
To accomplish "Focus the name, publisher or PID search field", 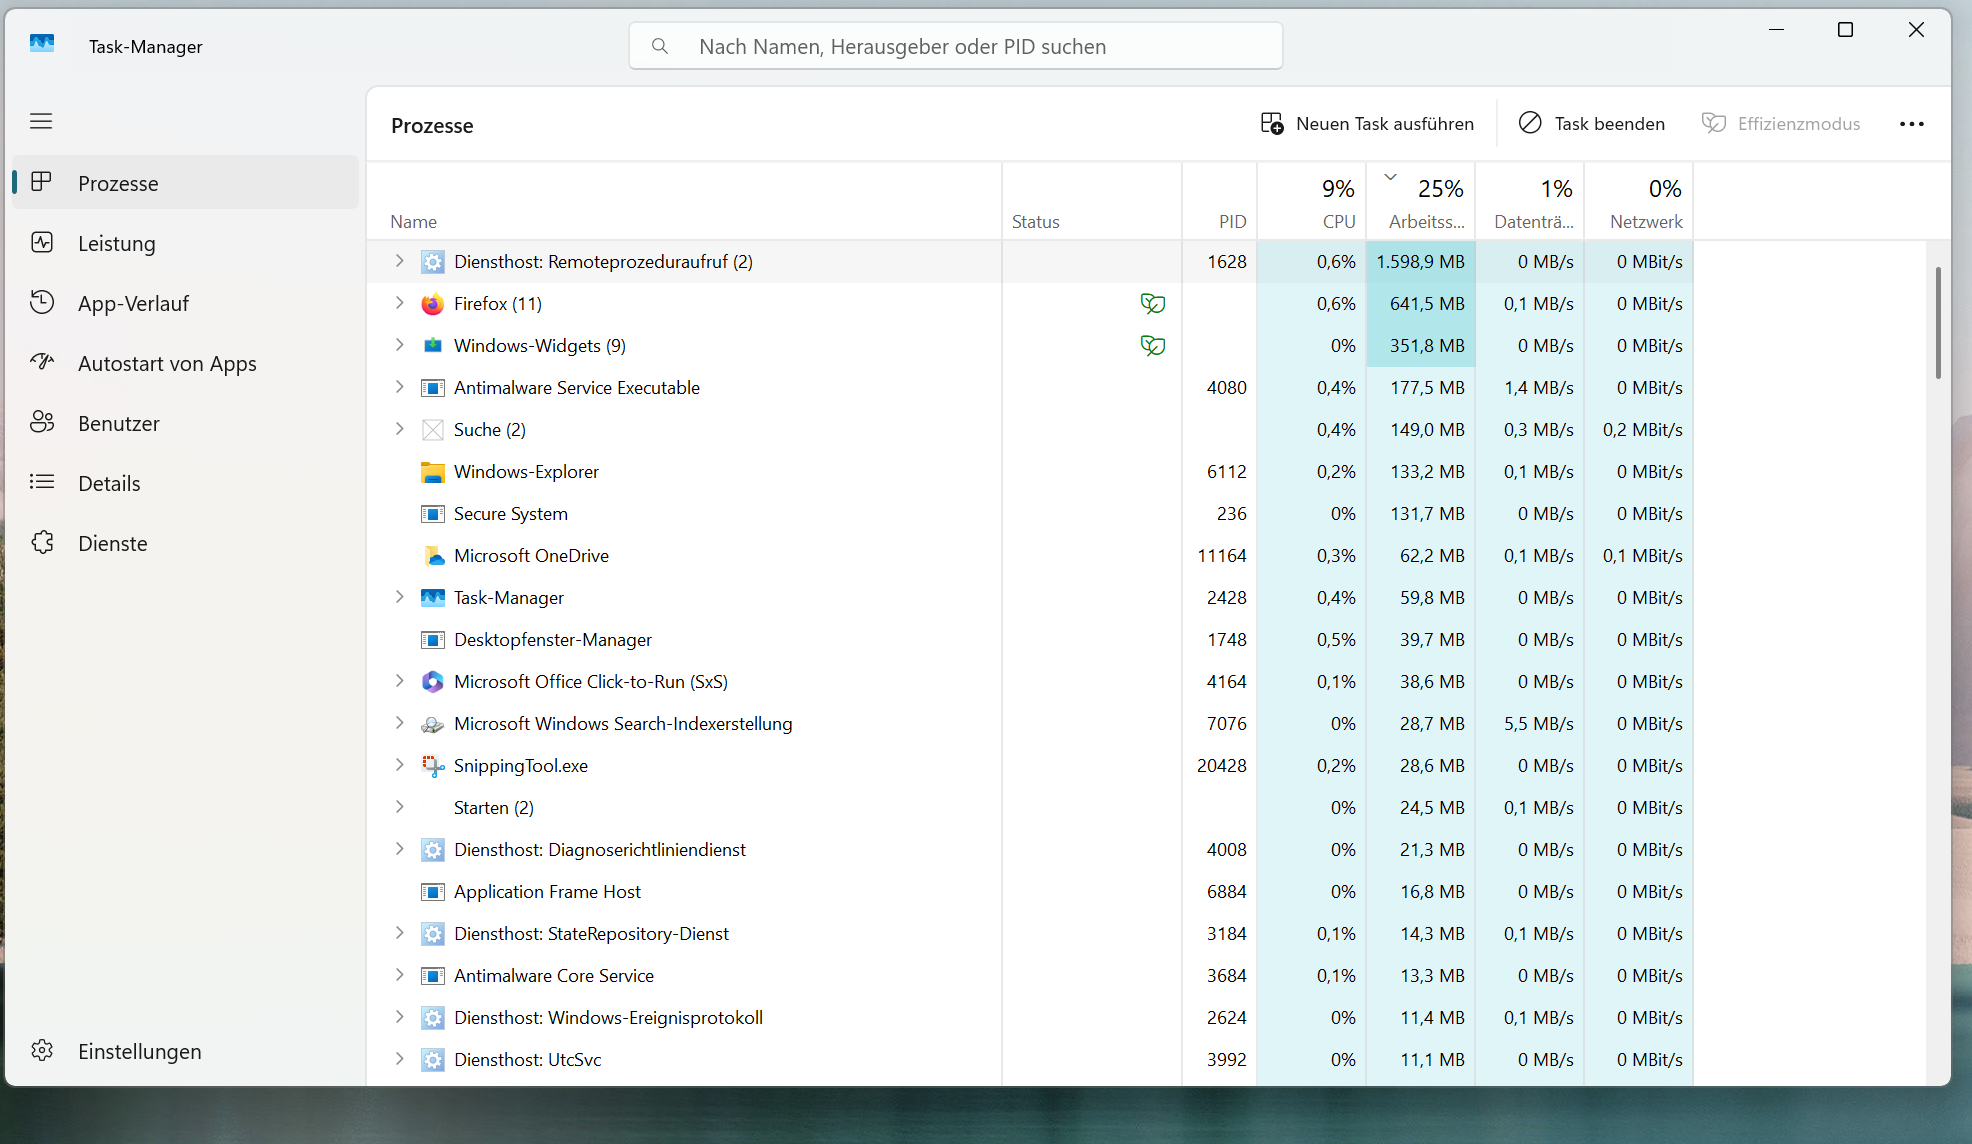I will tap(955, 46).
